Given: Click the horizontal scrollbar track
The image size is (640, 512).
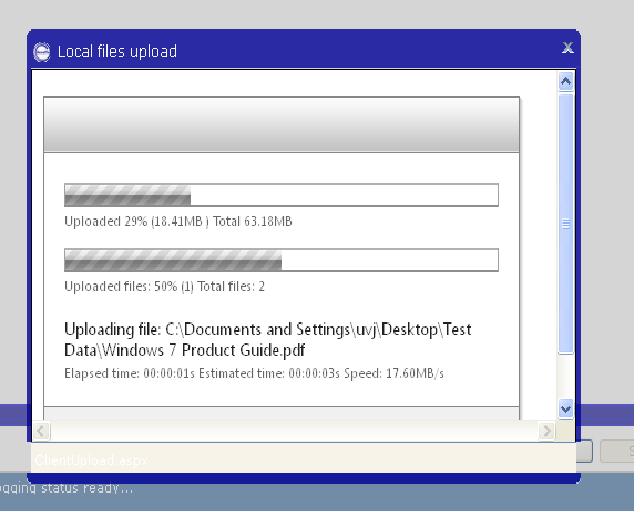Looking at the screenshot, I should 294,431.
